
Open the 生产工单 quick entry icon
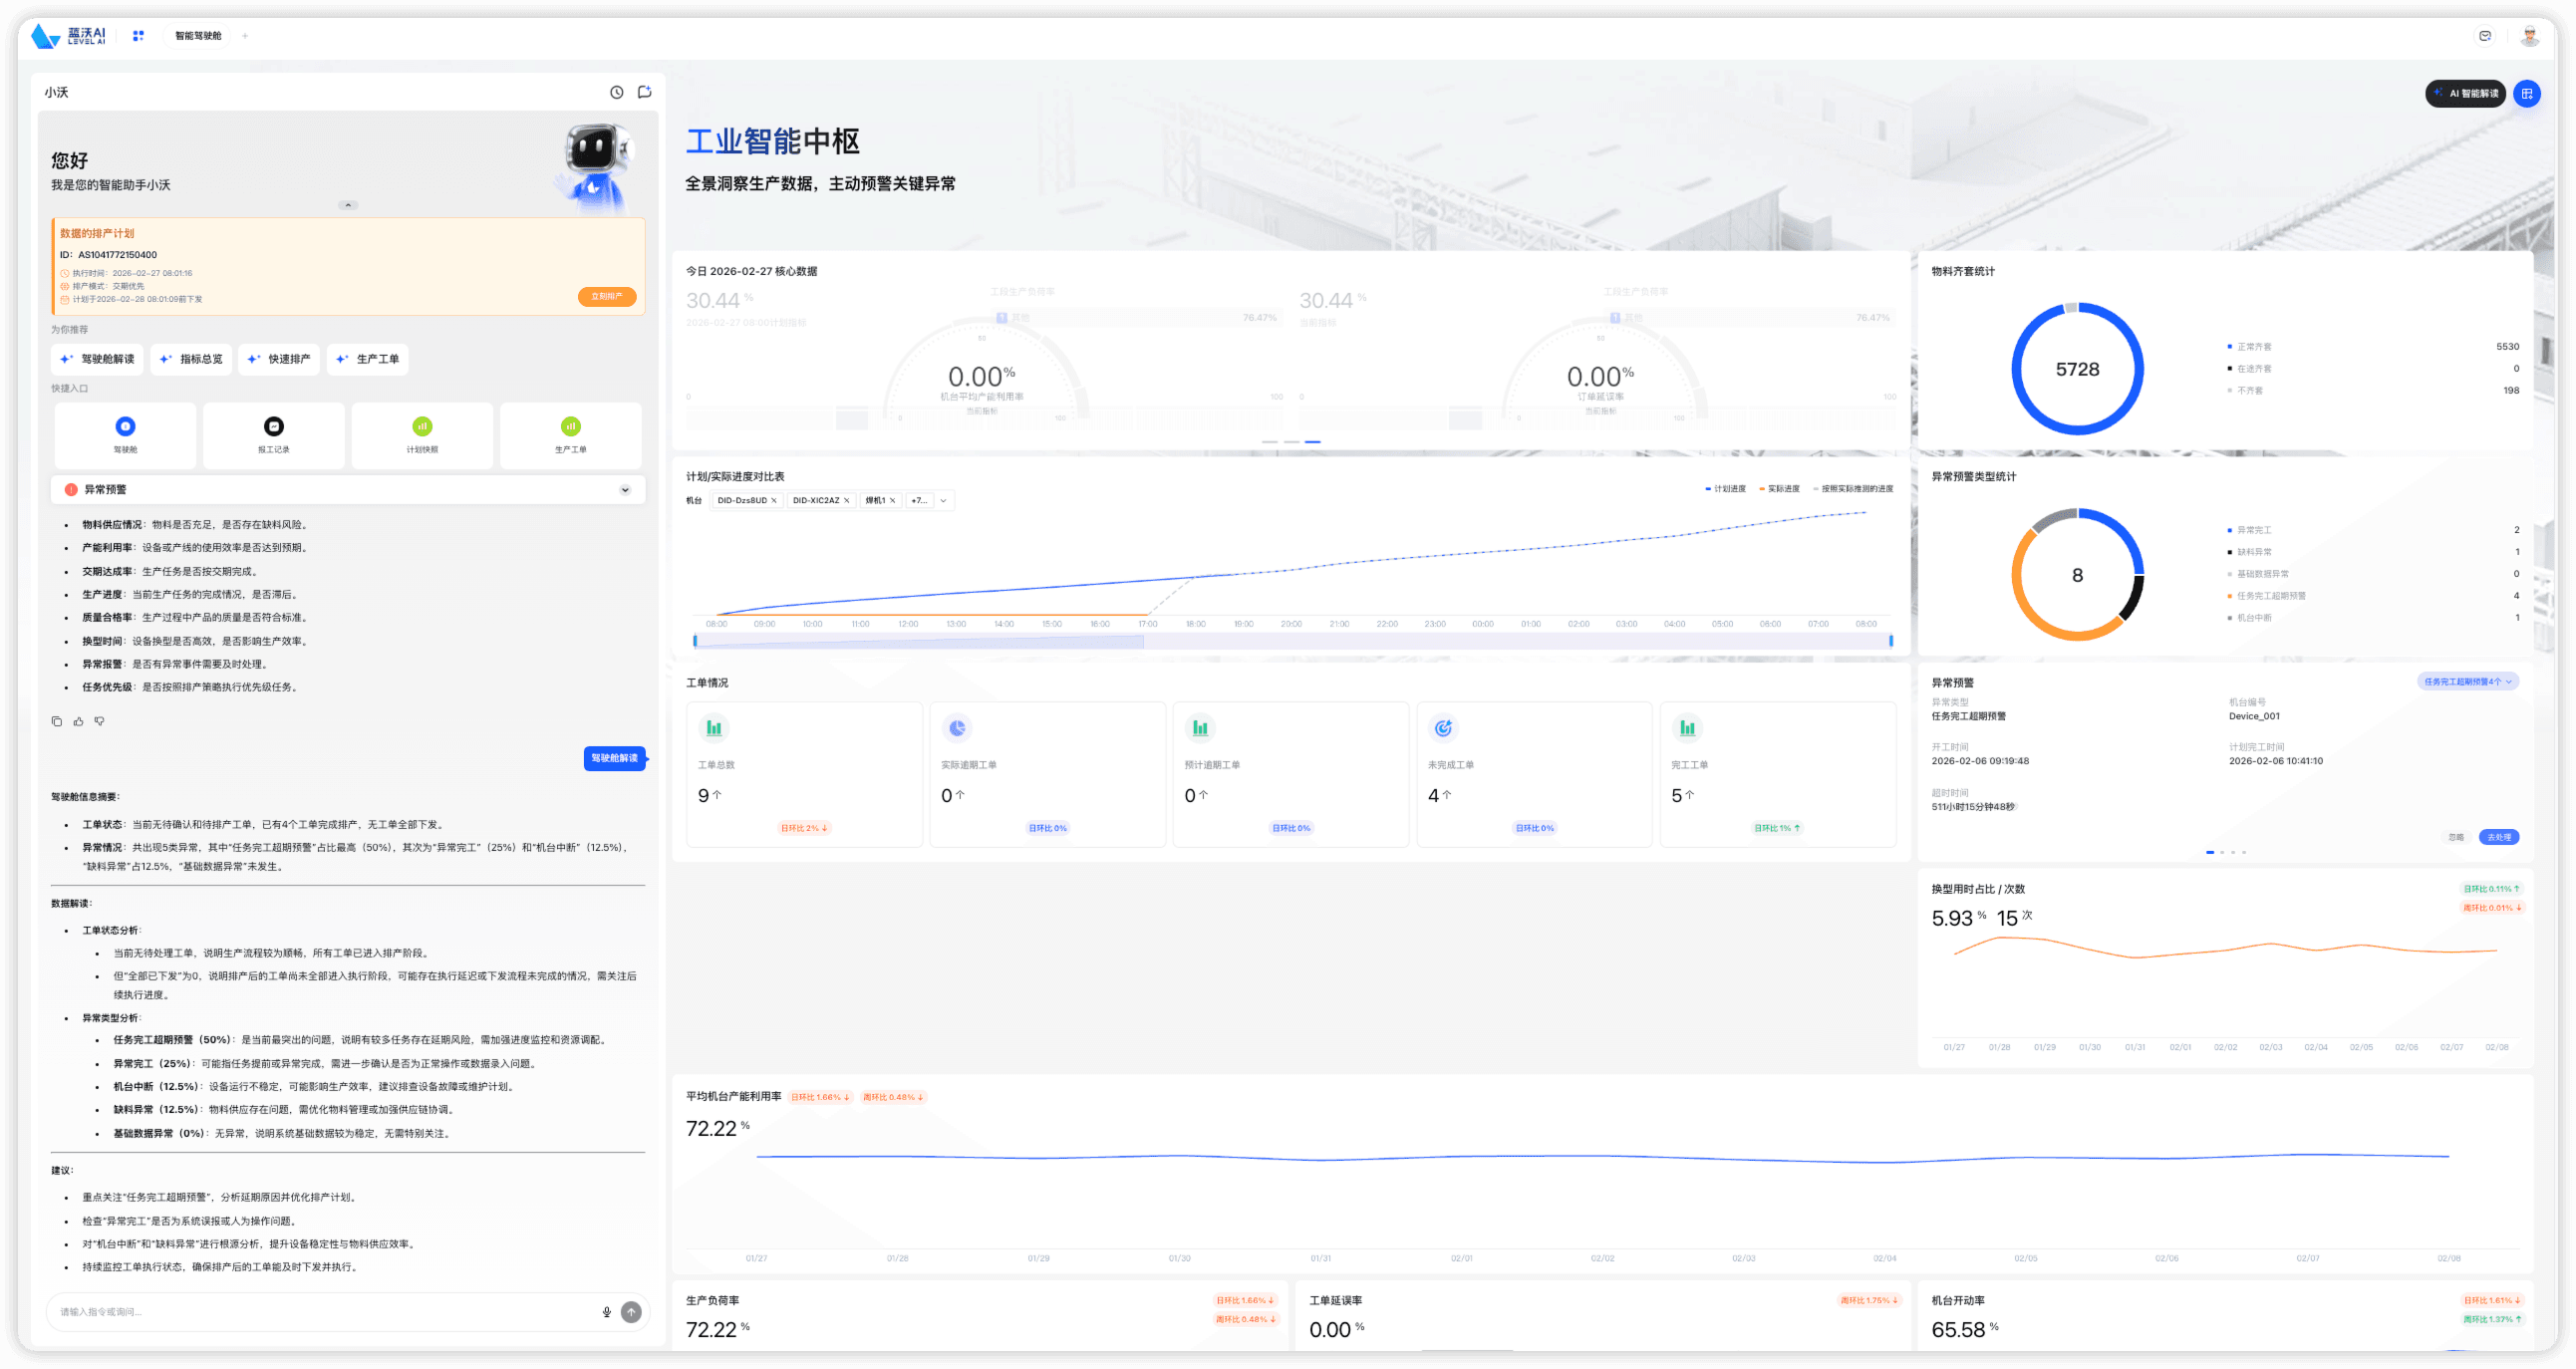click(x=570, y=425)
